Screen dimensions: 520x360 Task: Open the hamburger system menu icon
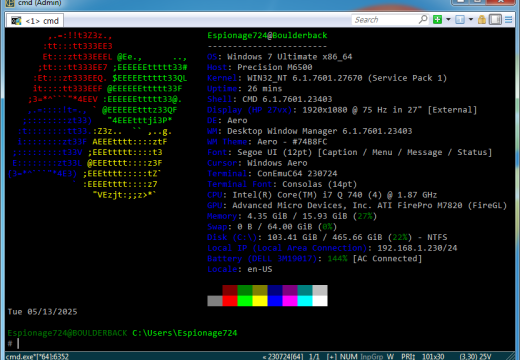(x=509, y=20)
